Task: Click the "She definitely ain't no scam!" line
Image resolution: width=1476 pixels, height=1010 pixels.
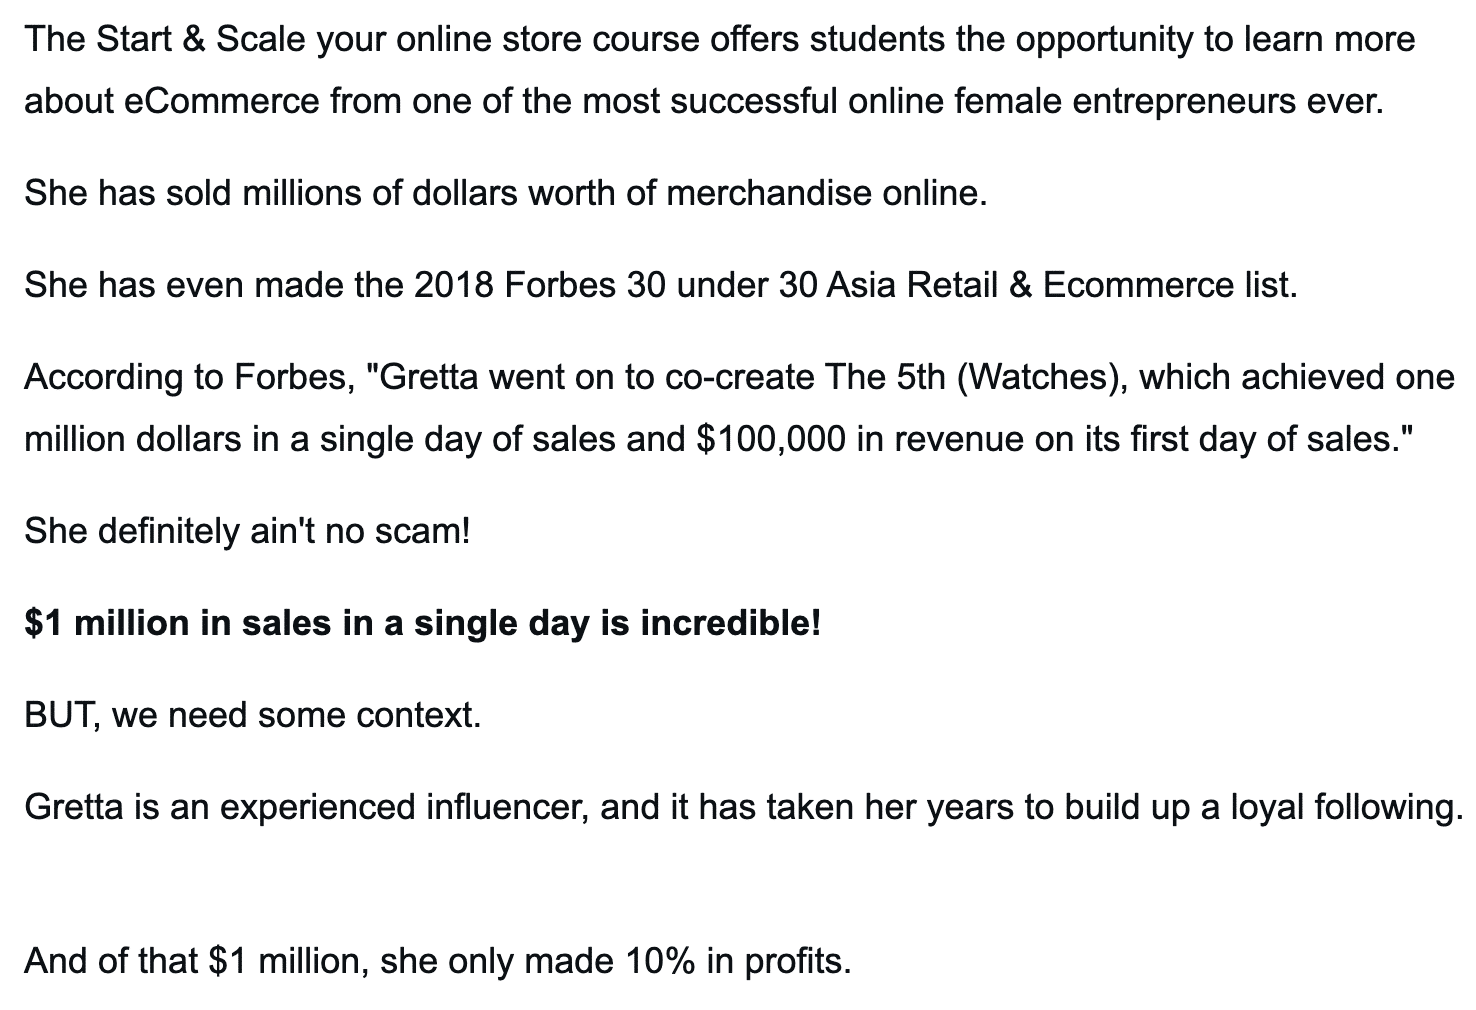Action: tap(247, 531)
